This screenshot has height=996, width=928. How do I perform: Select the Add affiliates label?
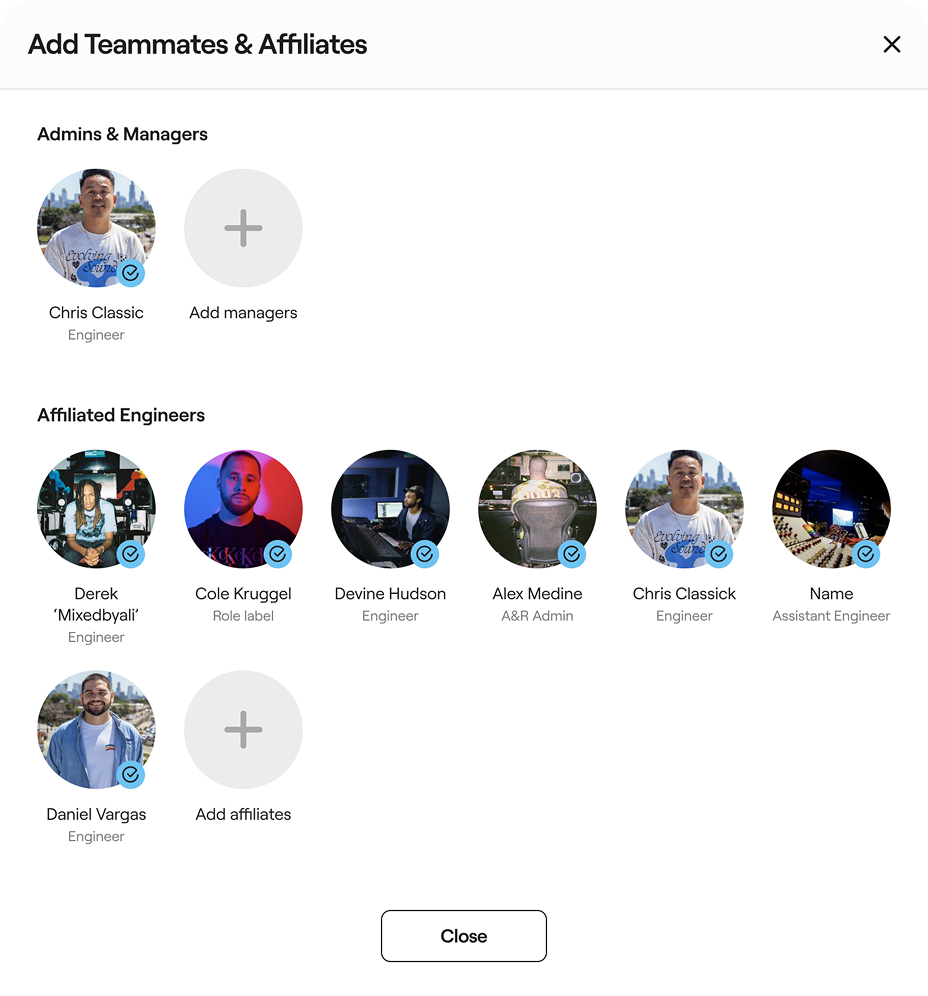click(x=243, y=814)
